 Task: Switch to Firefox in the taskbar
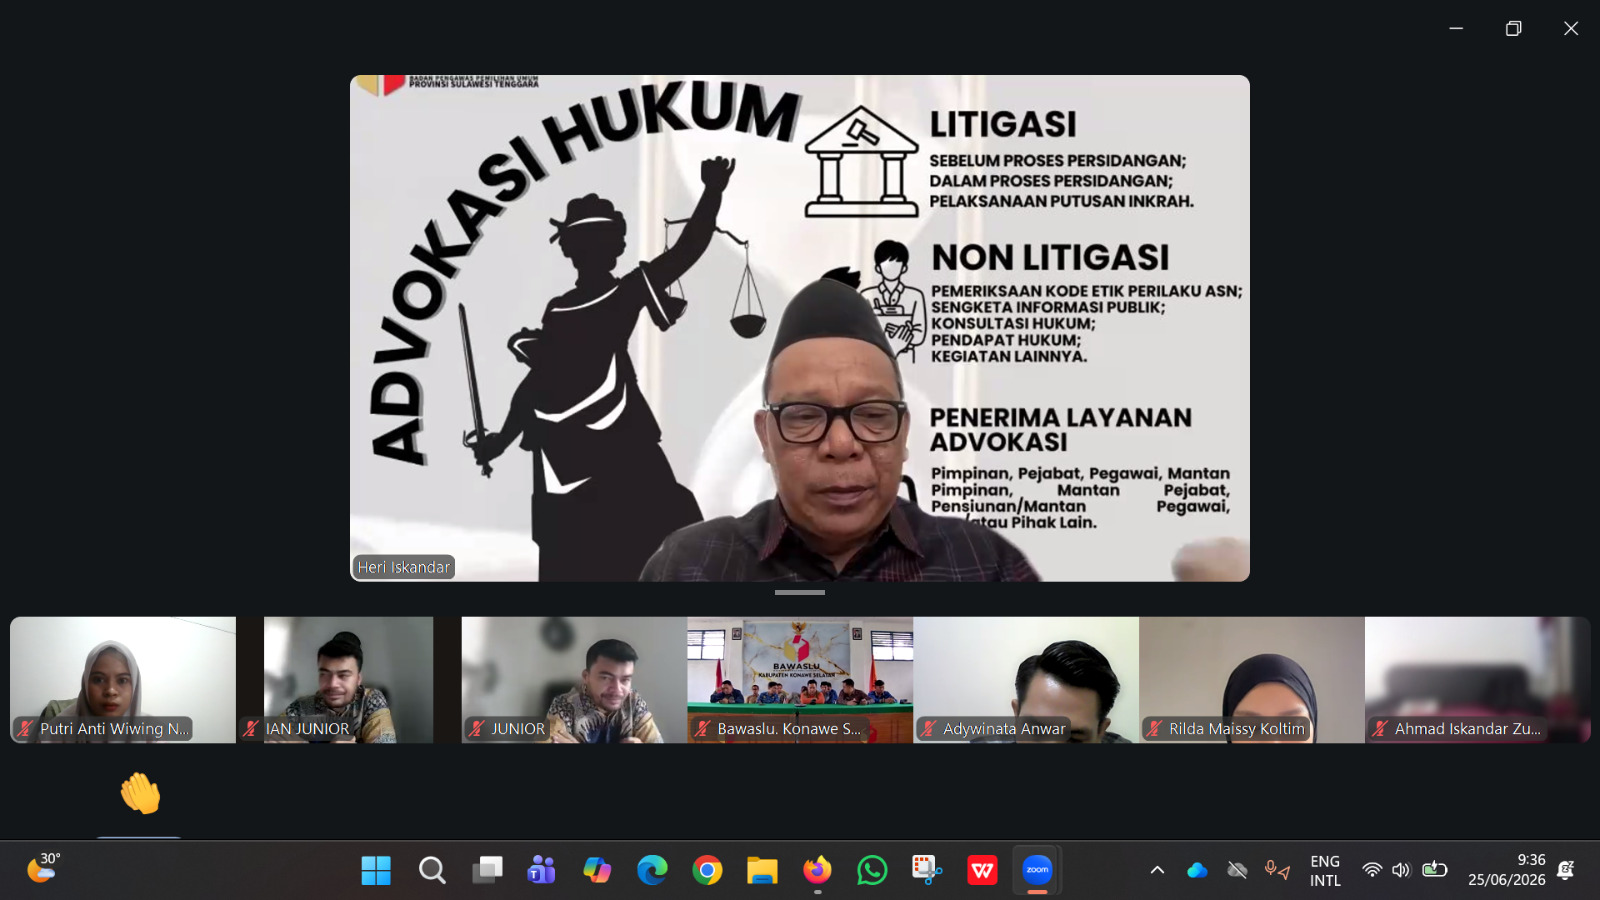tap(817, 870)
